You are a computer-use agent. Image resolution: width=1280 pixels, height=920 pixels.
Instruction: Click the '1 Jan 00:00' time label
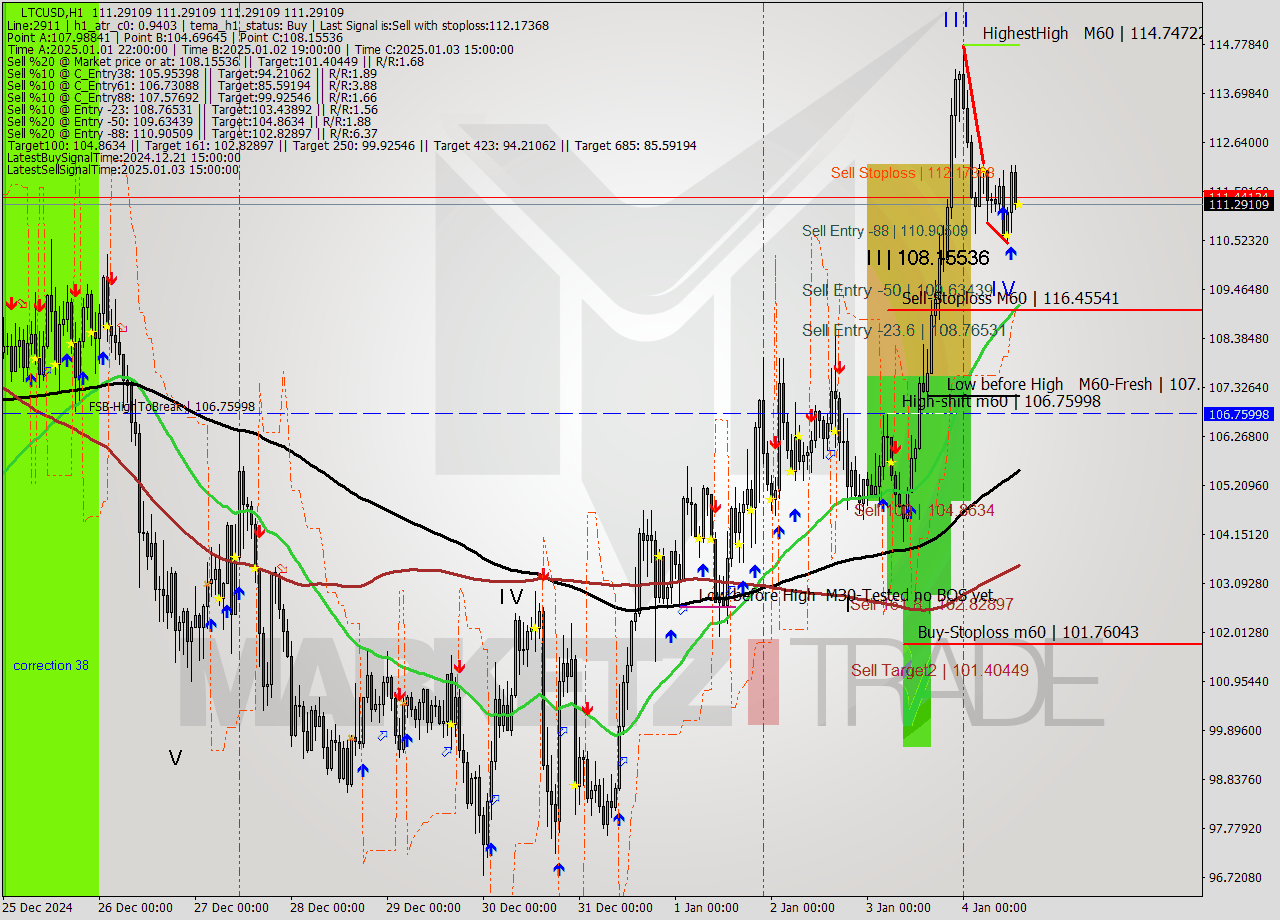click(x=708, y=908)
